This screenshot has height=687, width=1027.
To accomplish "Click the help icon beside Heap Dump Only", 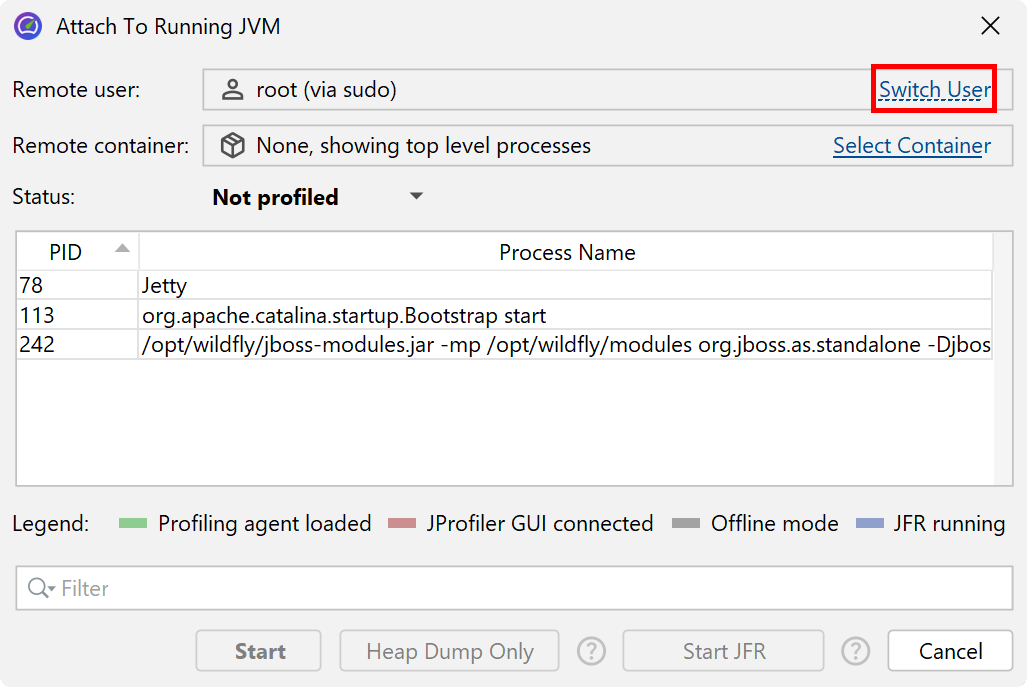I will (x=592, y=652).
